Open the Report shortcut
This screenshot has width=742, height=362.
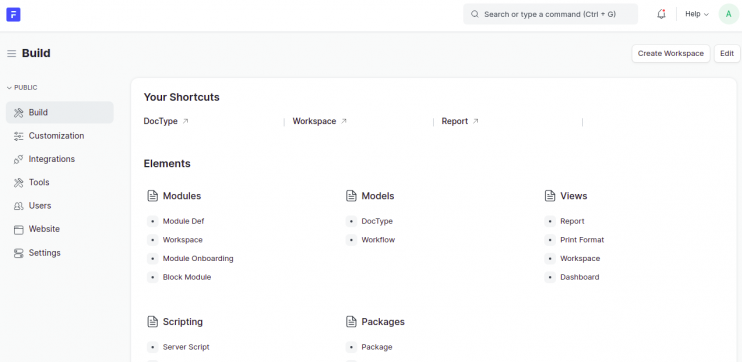[x=455, y=121]
